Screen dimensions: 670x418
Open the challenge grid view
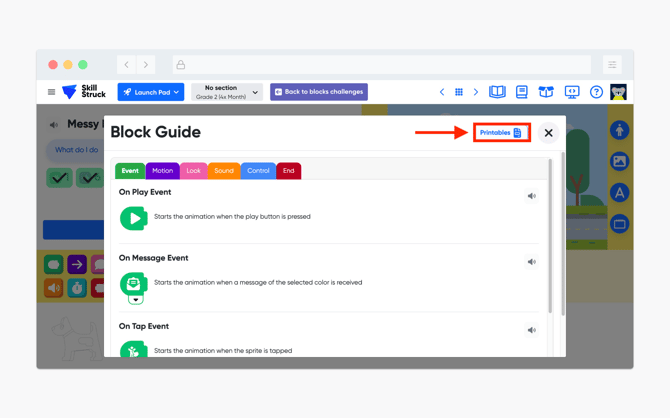pos(459,92)
